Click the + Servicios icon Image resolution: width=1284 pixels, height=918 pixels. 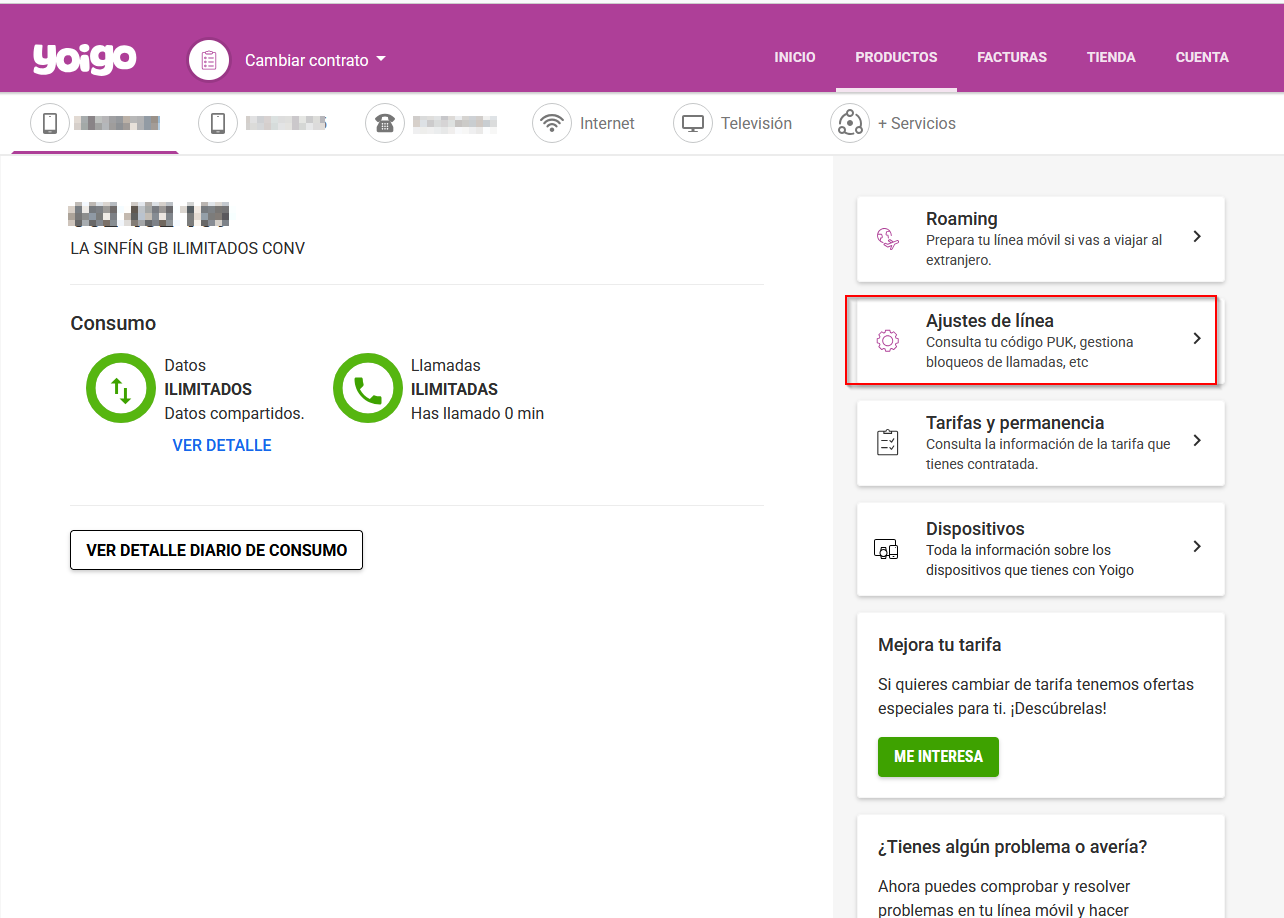849,123
